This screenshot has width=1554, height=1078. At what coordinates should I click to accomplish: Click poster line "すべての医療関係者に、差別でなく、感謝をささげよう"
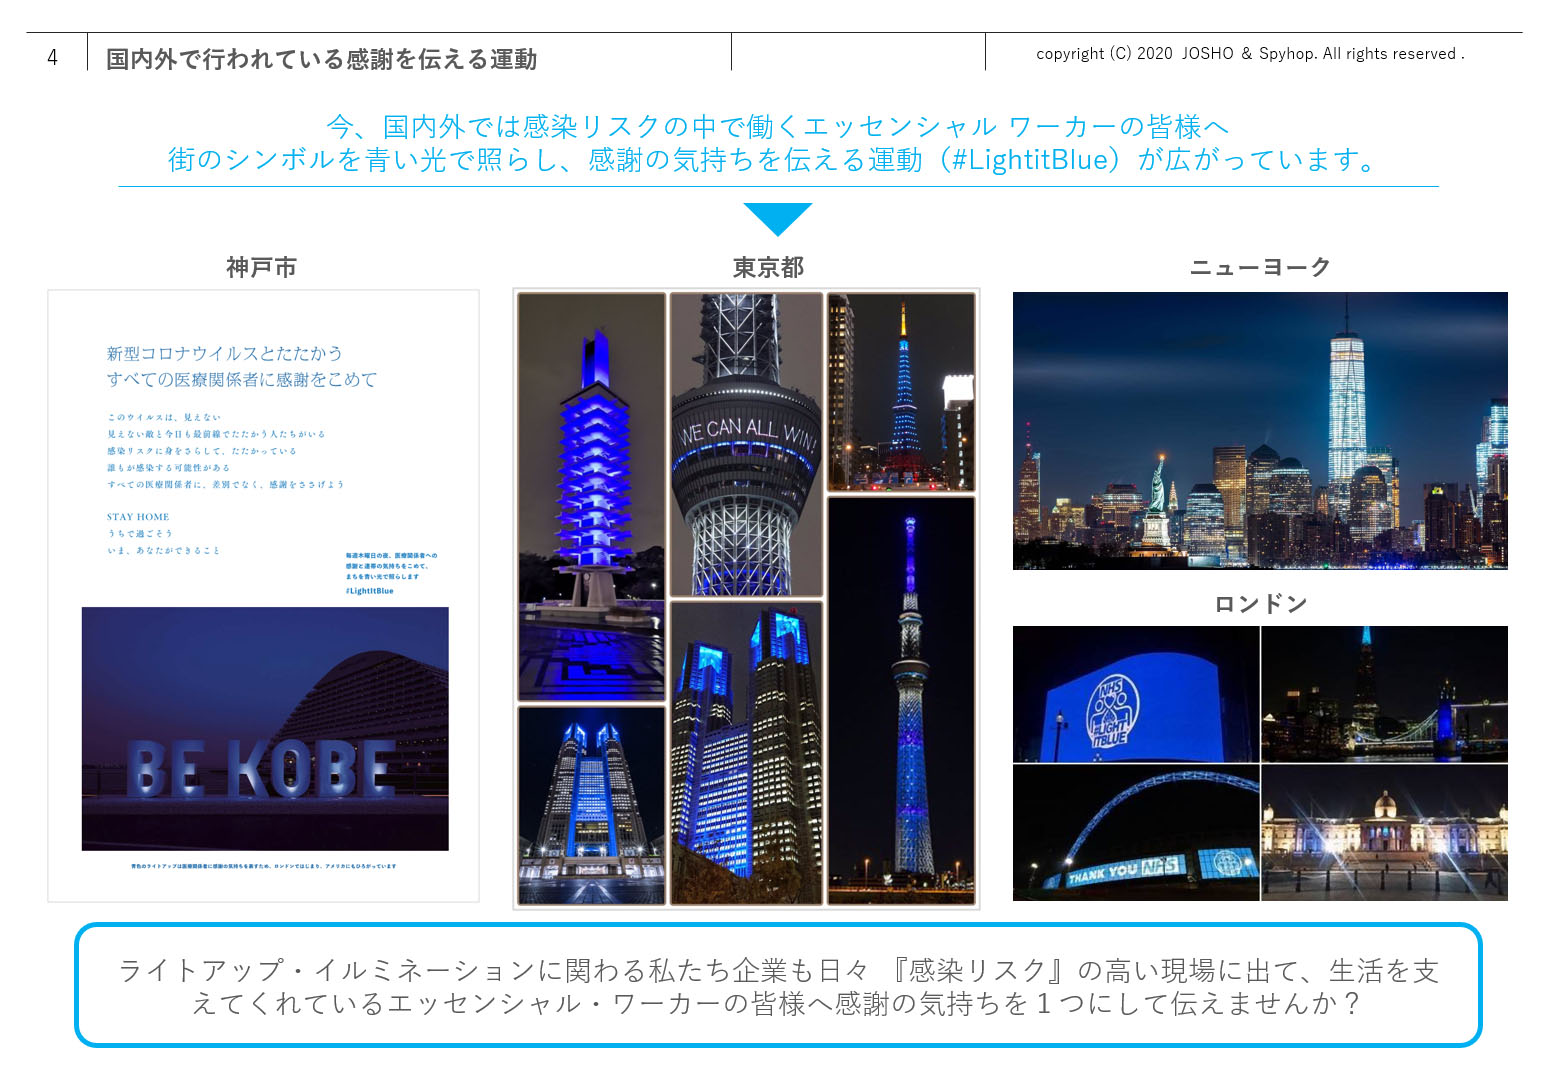pyautogui.click(x=225, y=484)
